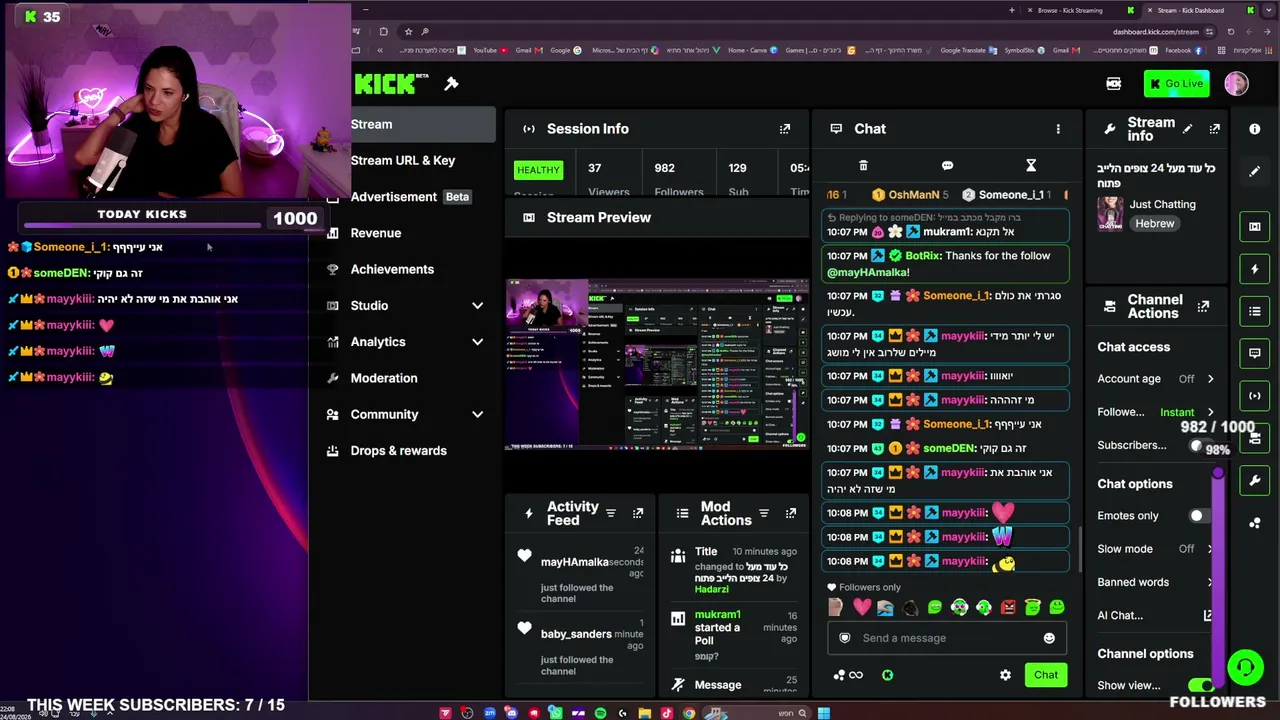Open the Slow mode setting row
The width and height of the screenshot is (1280, 720).
[x=1155, y=549]
